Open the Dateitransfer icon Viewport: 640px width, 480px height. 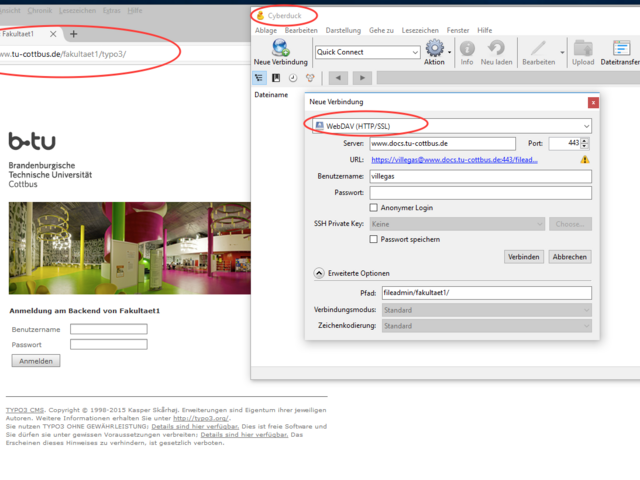[x=621, y=48]
